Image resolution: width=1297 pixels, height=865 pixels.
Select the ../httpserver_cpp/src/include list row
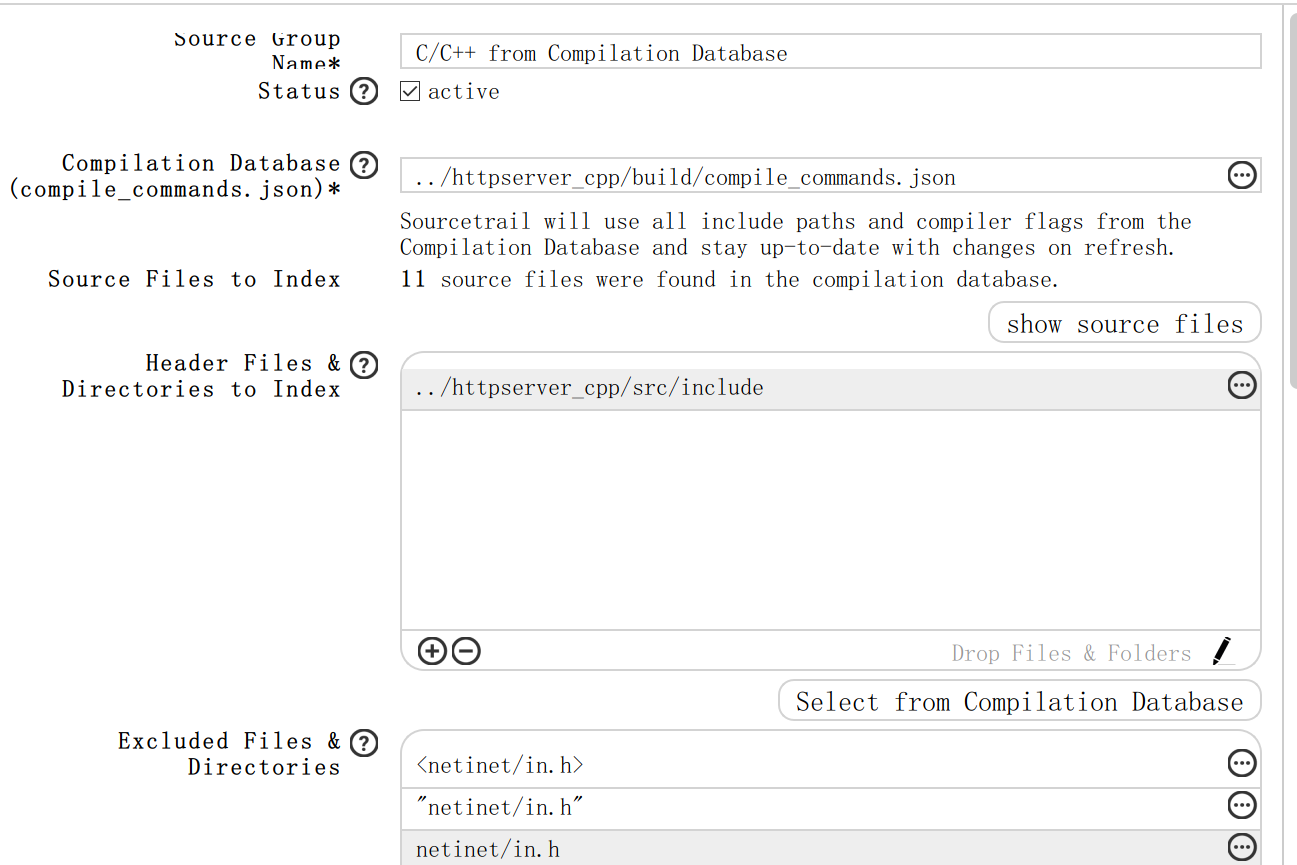(x=830, y=389)
